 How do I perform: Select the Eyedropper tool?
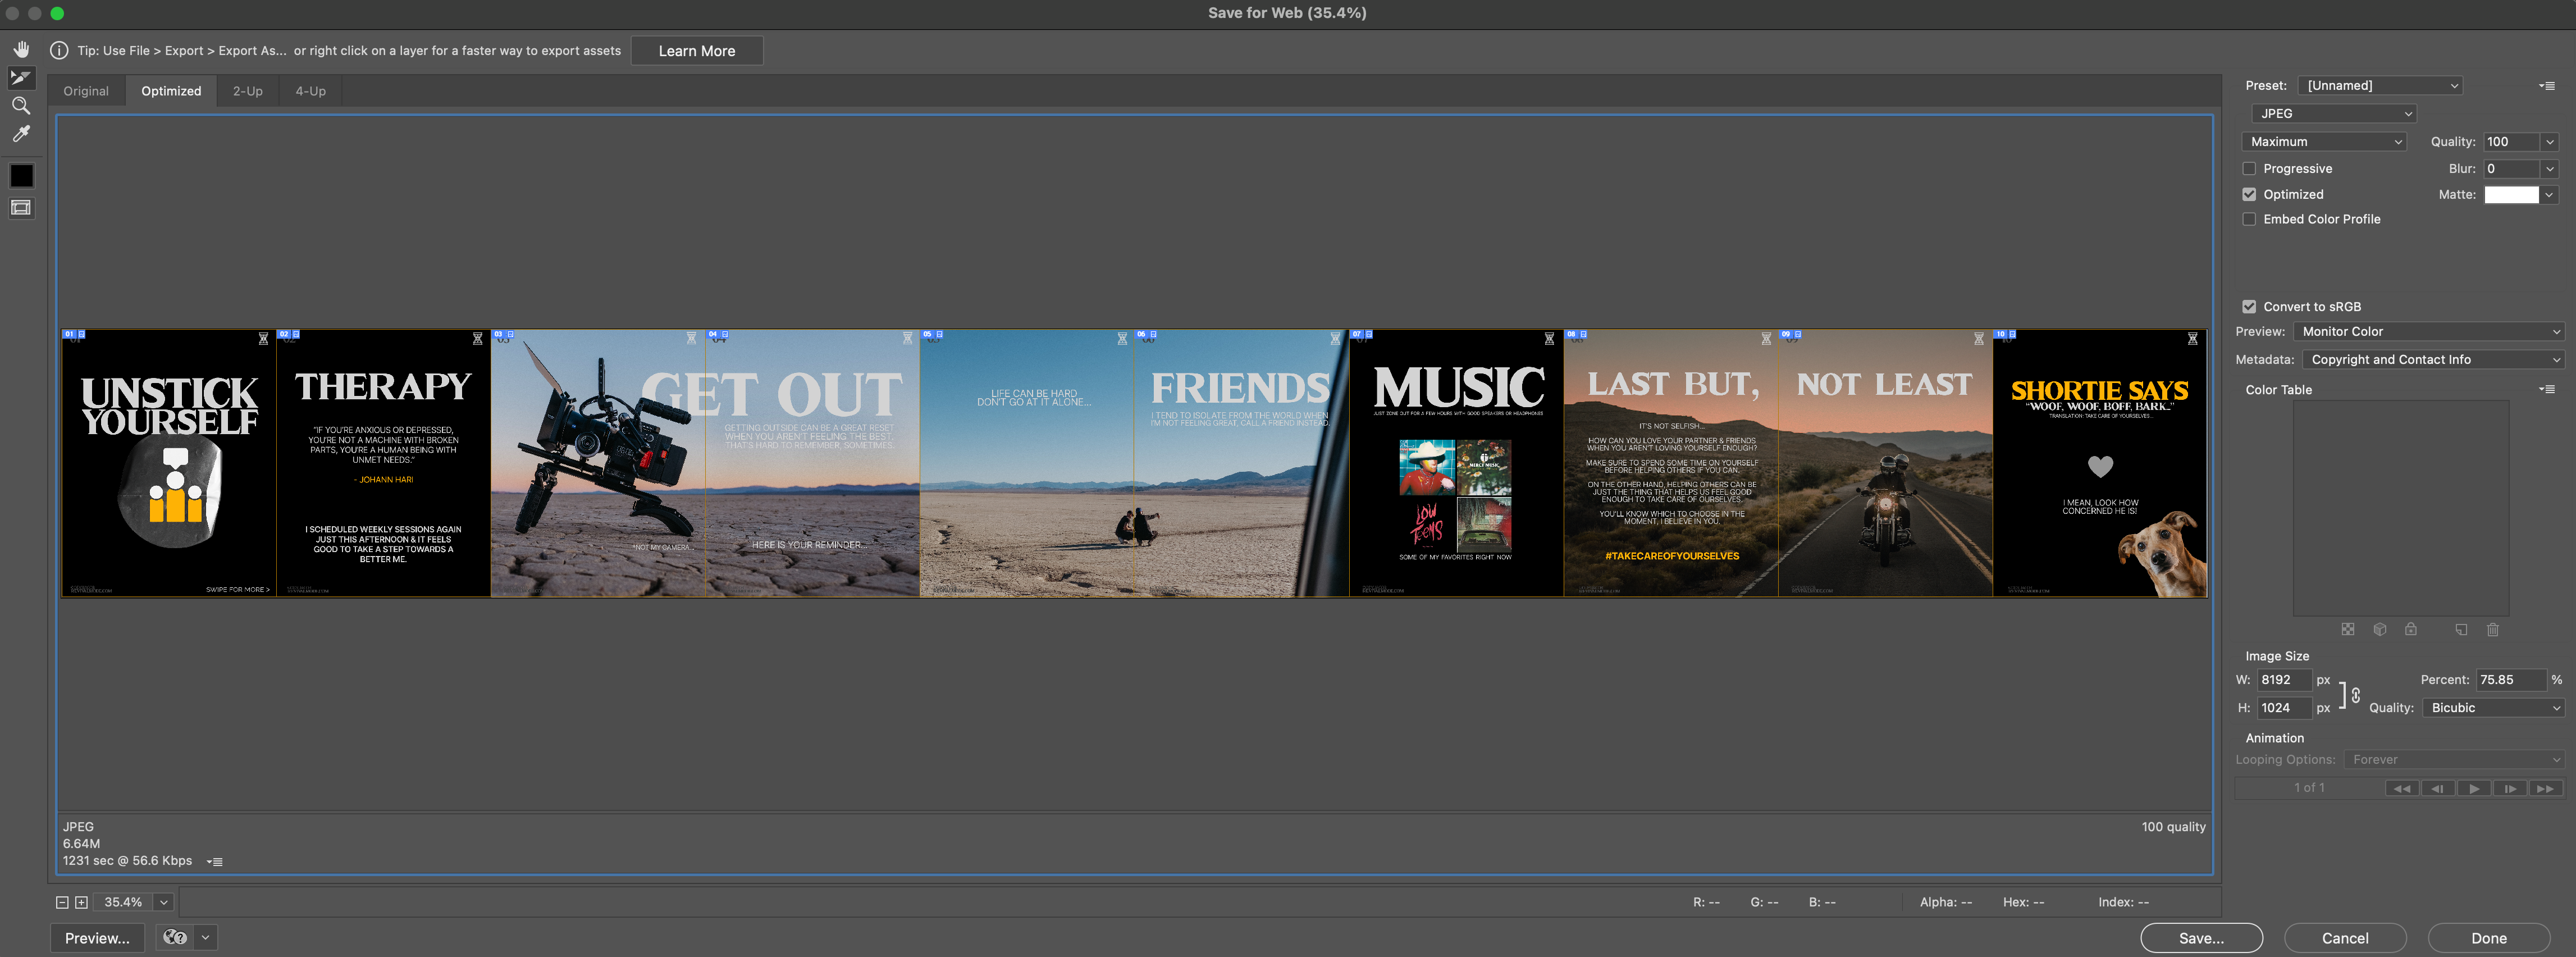(x=21, y=134)
